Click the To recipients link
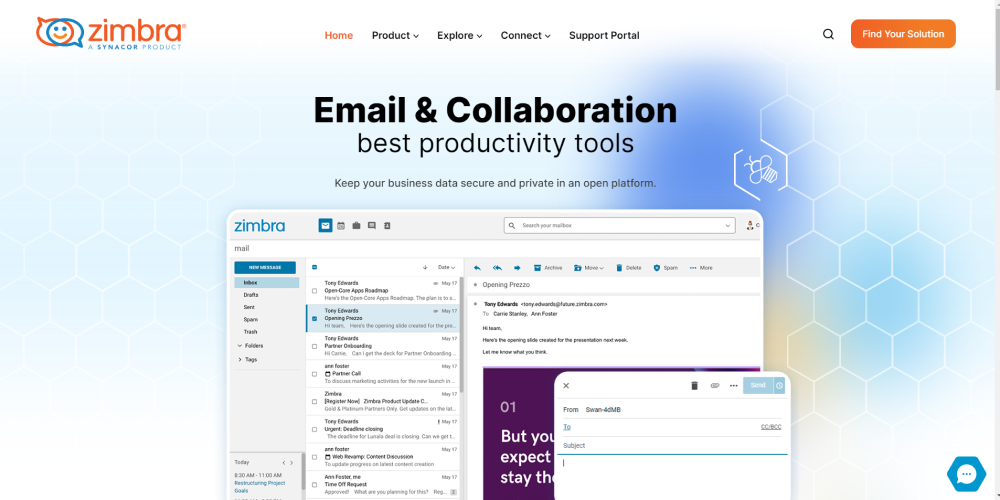 pos(567,427)
